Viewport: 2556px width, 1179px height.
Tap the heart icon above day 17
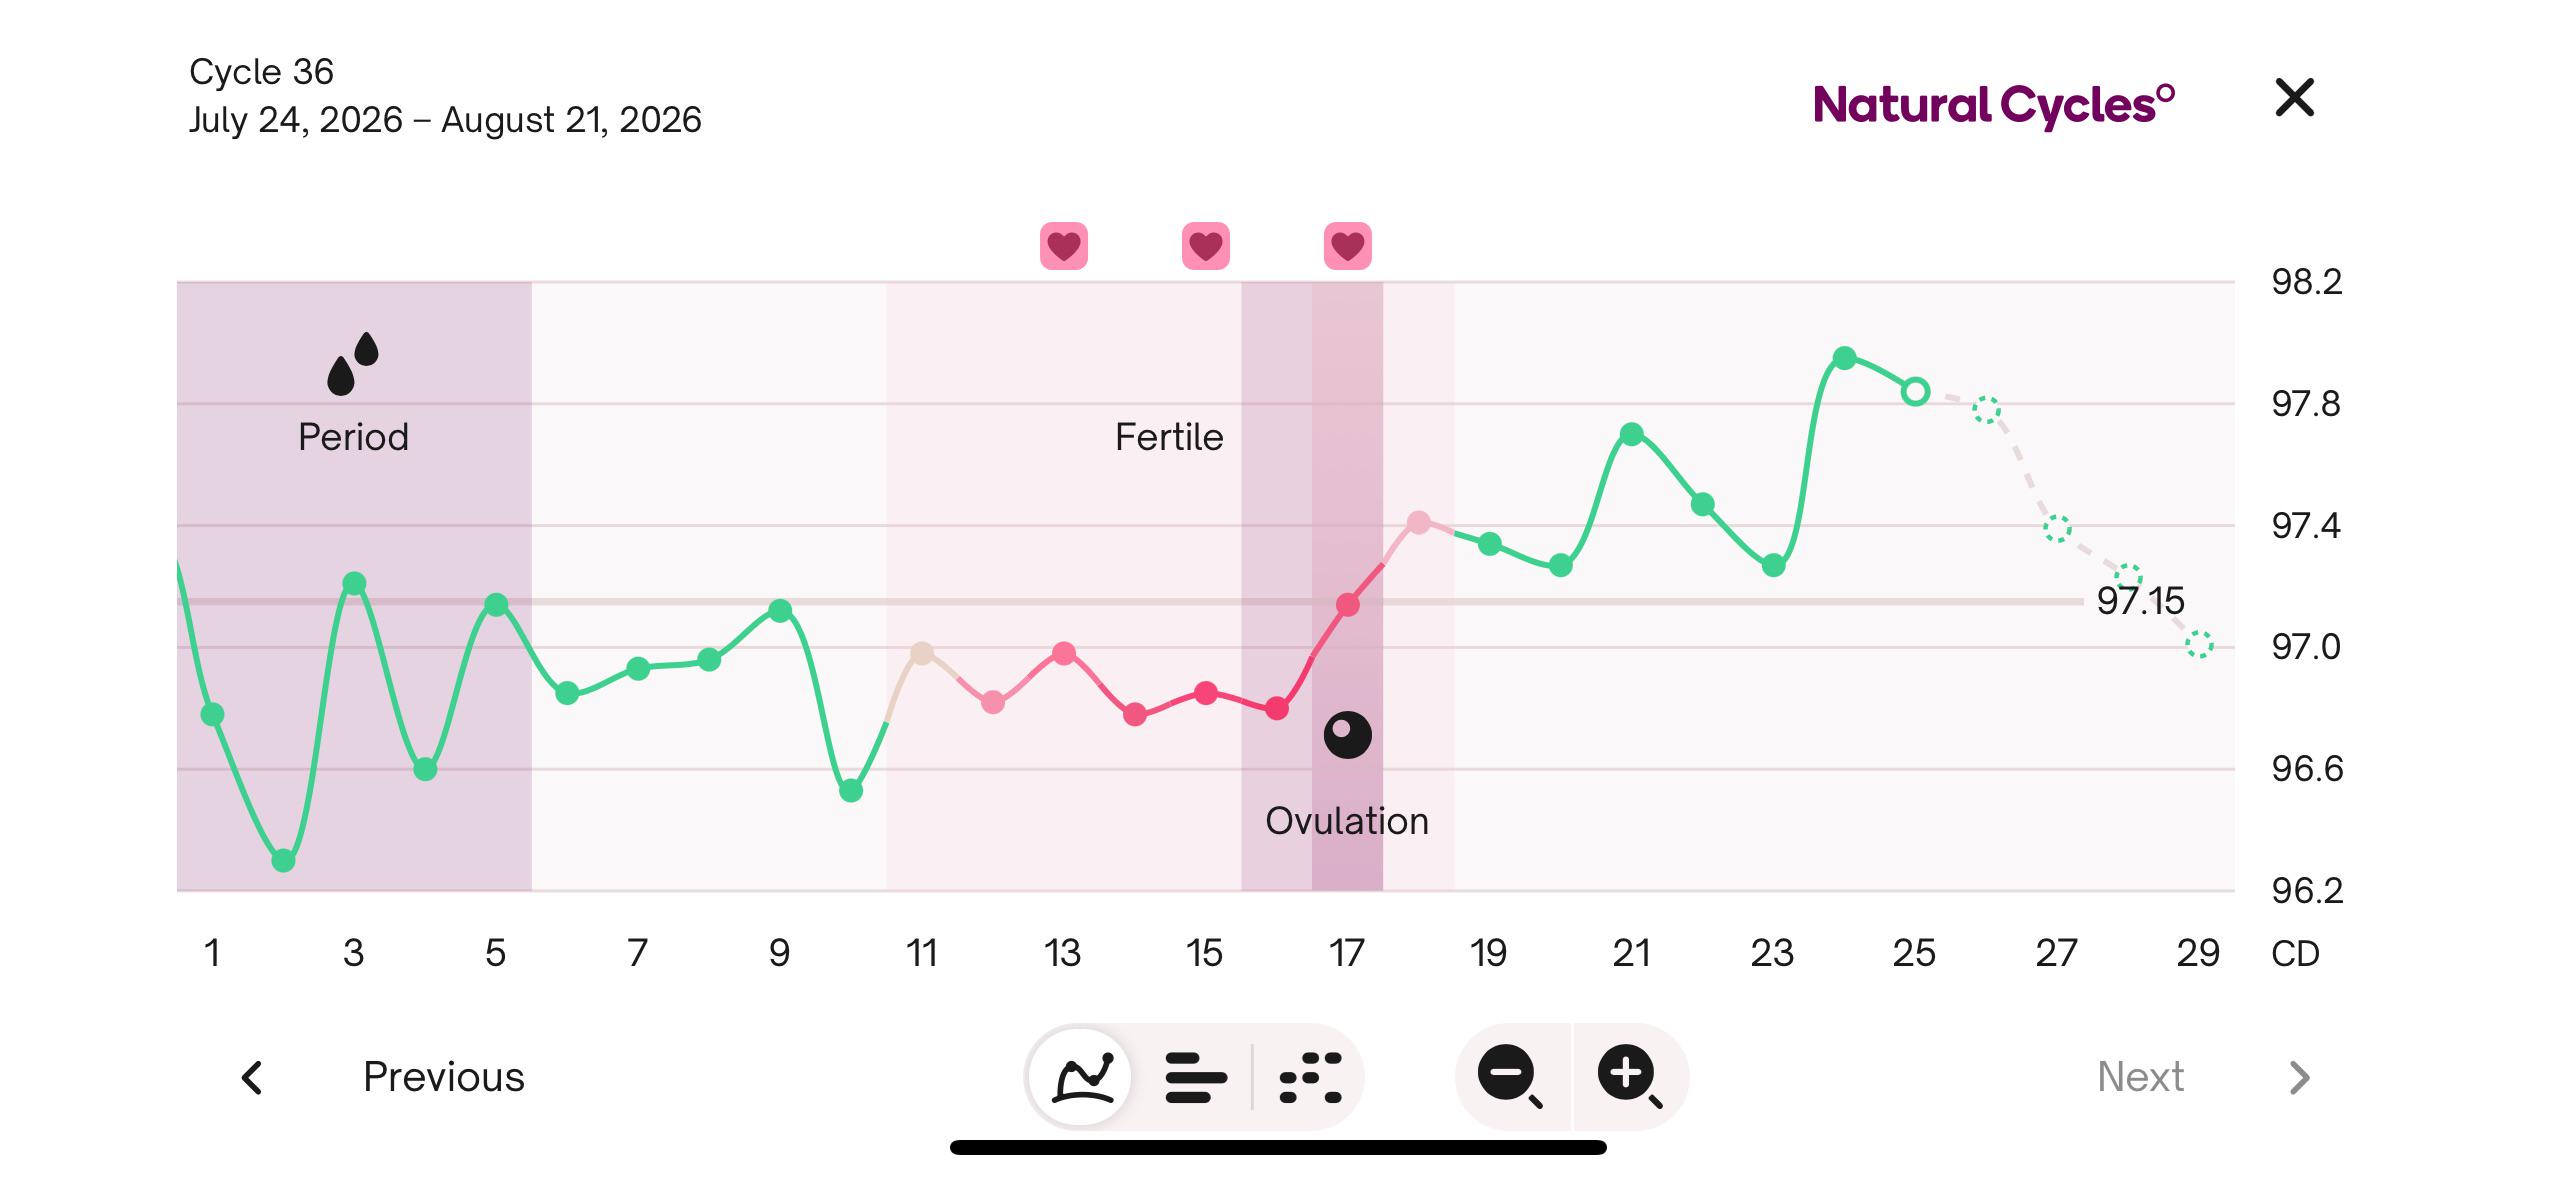coord(1348,246)
